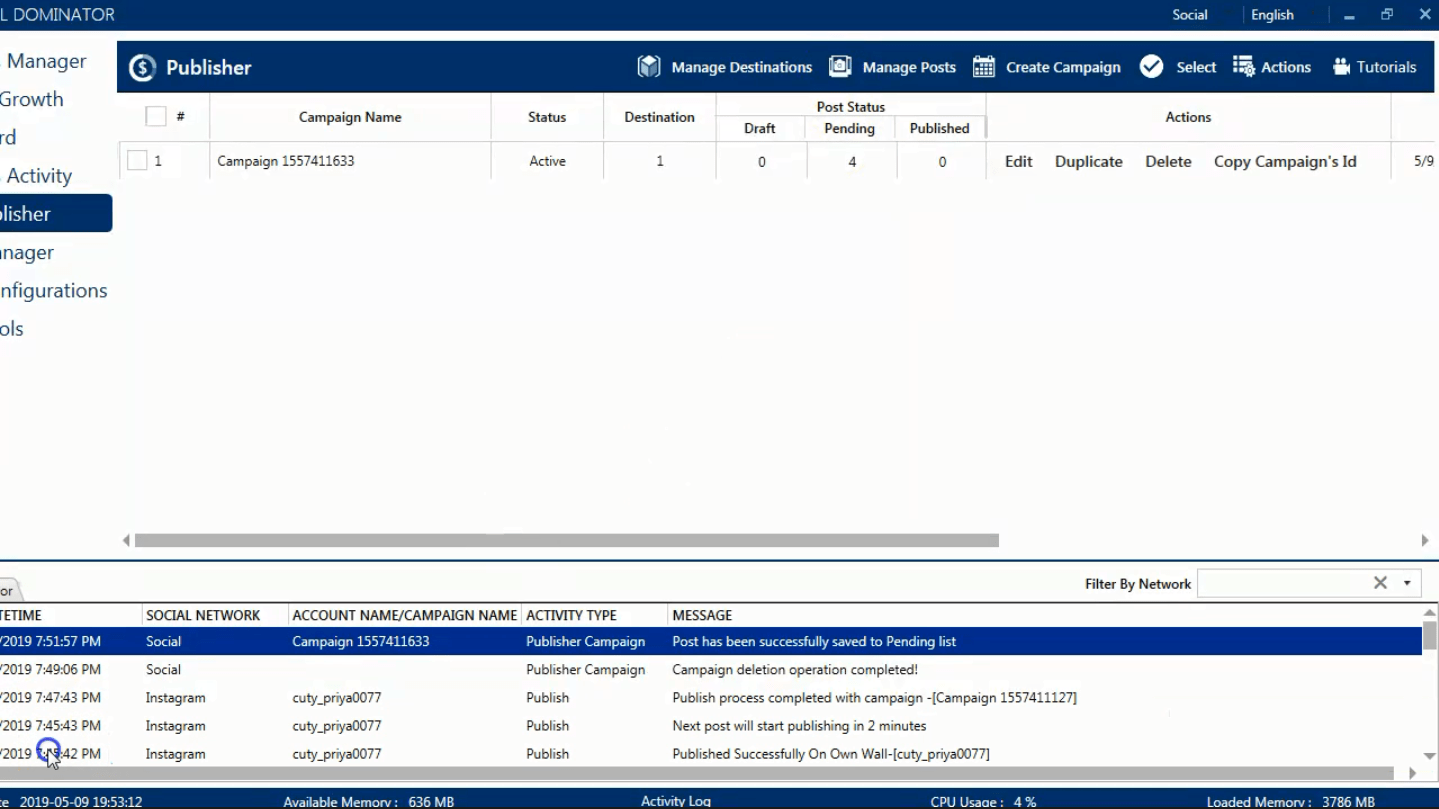Open the Tools sidebar item
Screen dimensions: 1439x809
click(12, 329)
